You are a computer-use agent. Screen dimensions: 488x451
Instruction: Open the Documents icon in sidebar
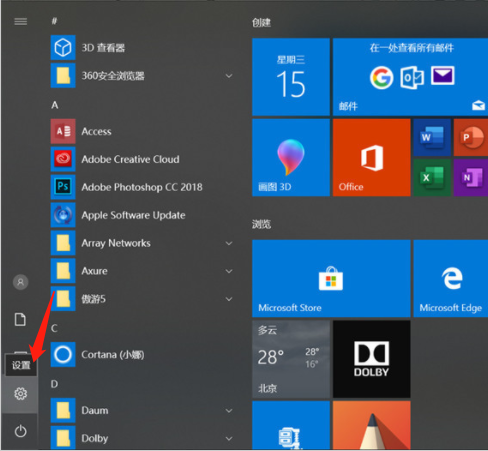[20, 319]
